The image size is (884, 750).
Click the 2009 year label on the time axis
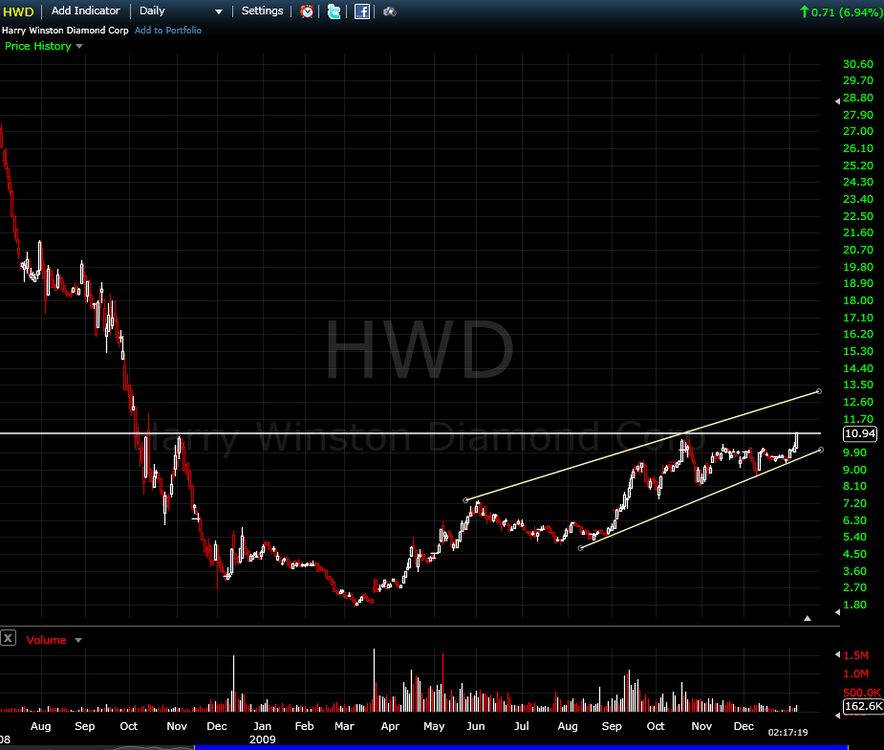pos(263,739)
